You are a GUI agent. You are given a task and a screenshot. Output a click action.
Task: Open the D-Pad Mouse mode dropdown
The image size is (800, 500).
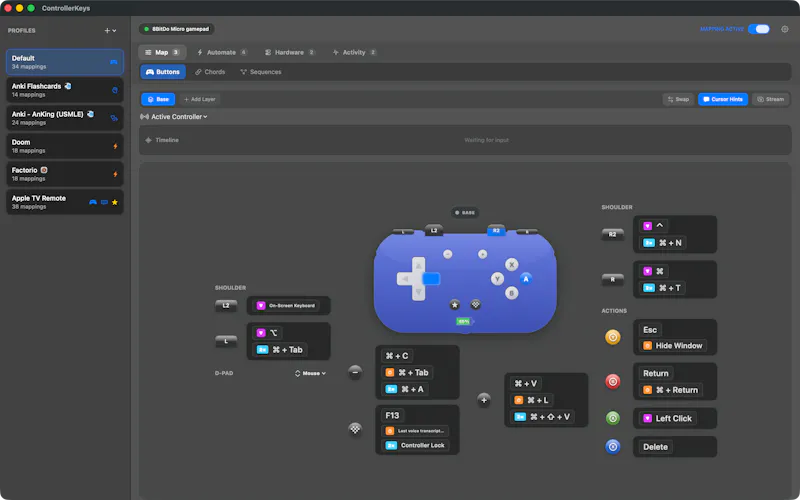pyautogui.click(x=310, y=373)
